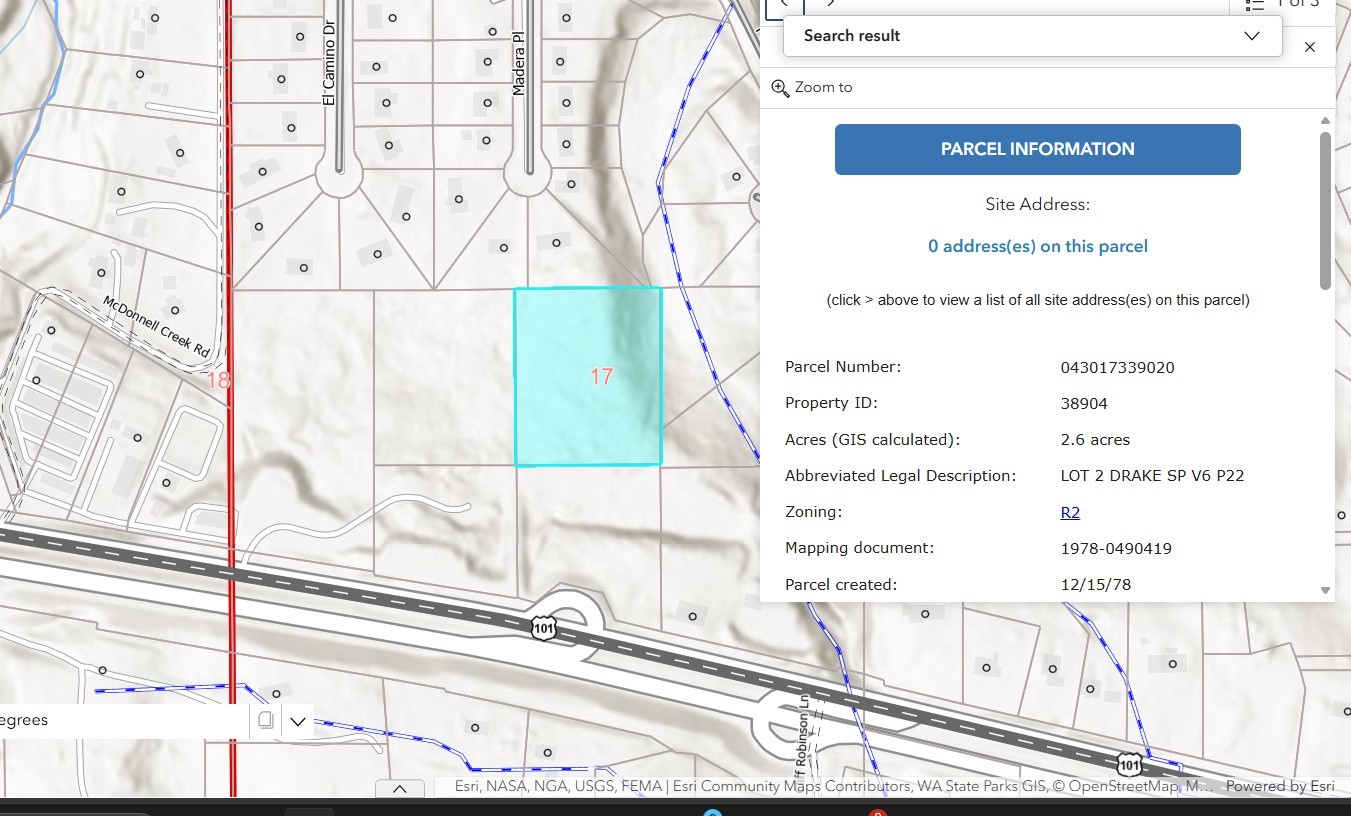Viewport: 1351px width, 816px height.
Task: Open the R2 zoning link
Action: pos(1070,513)
